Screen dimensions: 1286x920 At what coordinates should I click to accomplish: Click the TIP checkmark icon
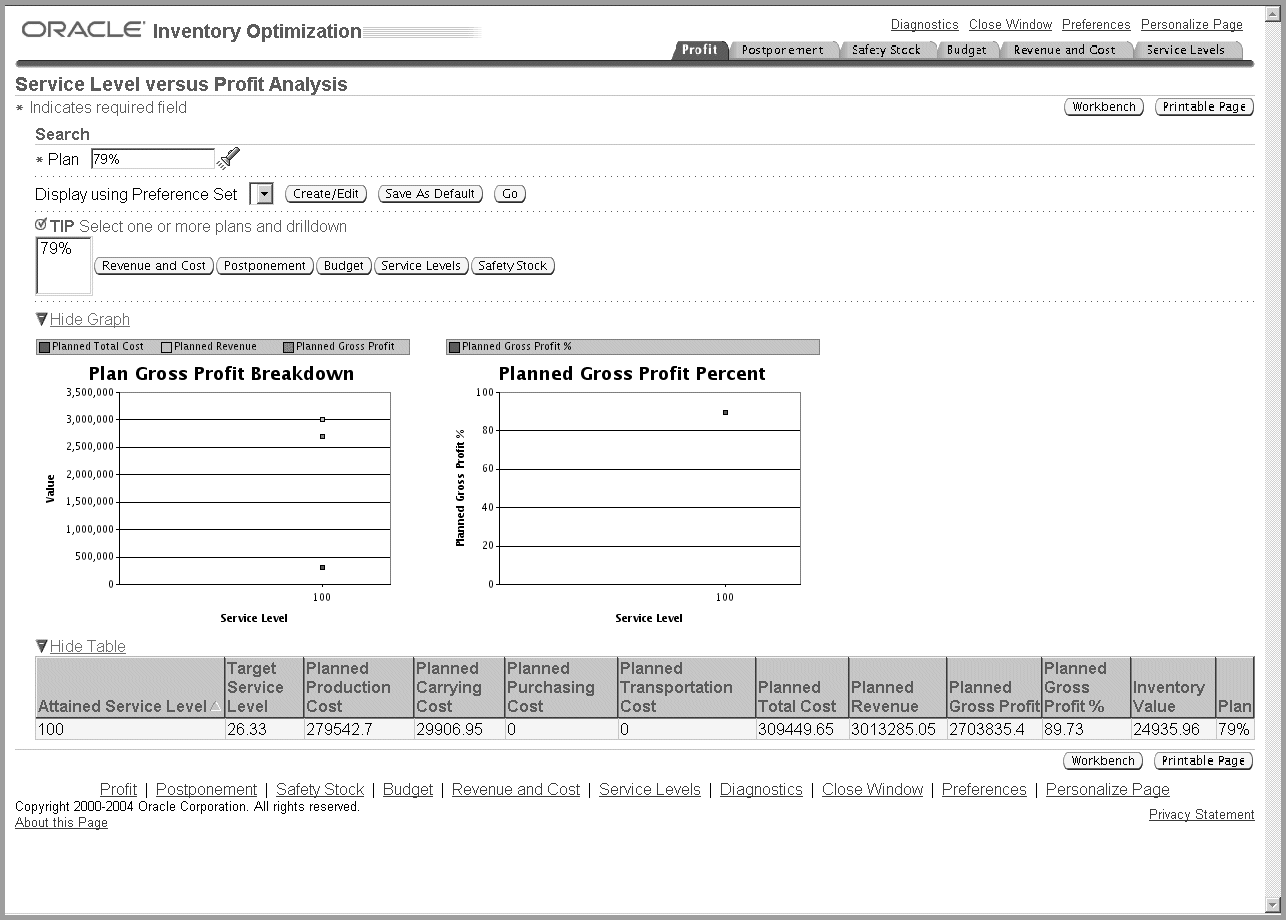(x=41, y=225)
